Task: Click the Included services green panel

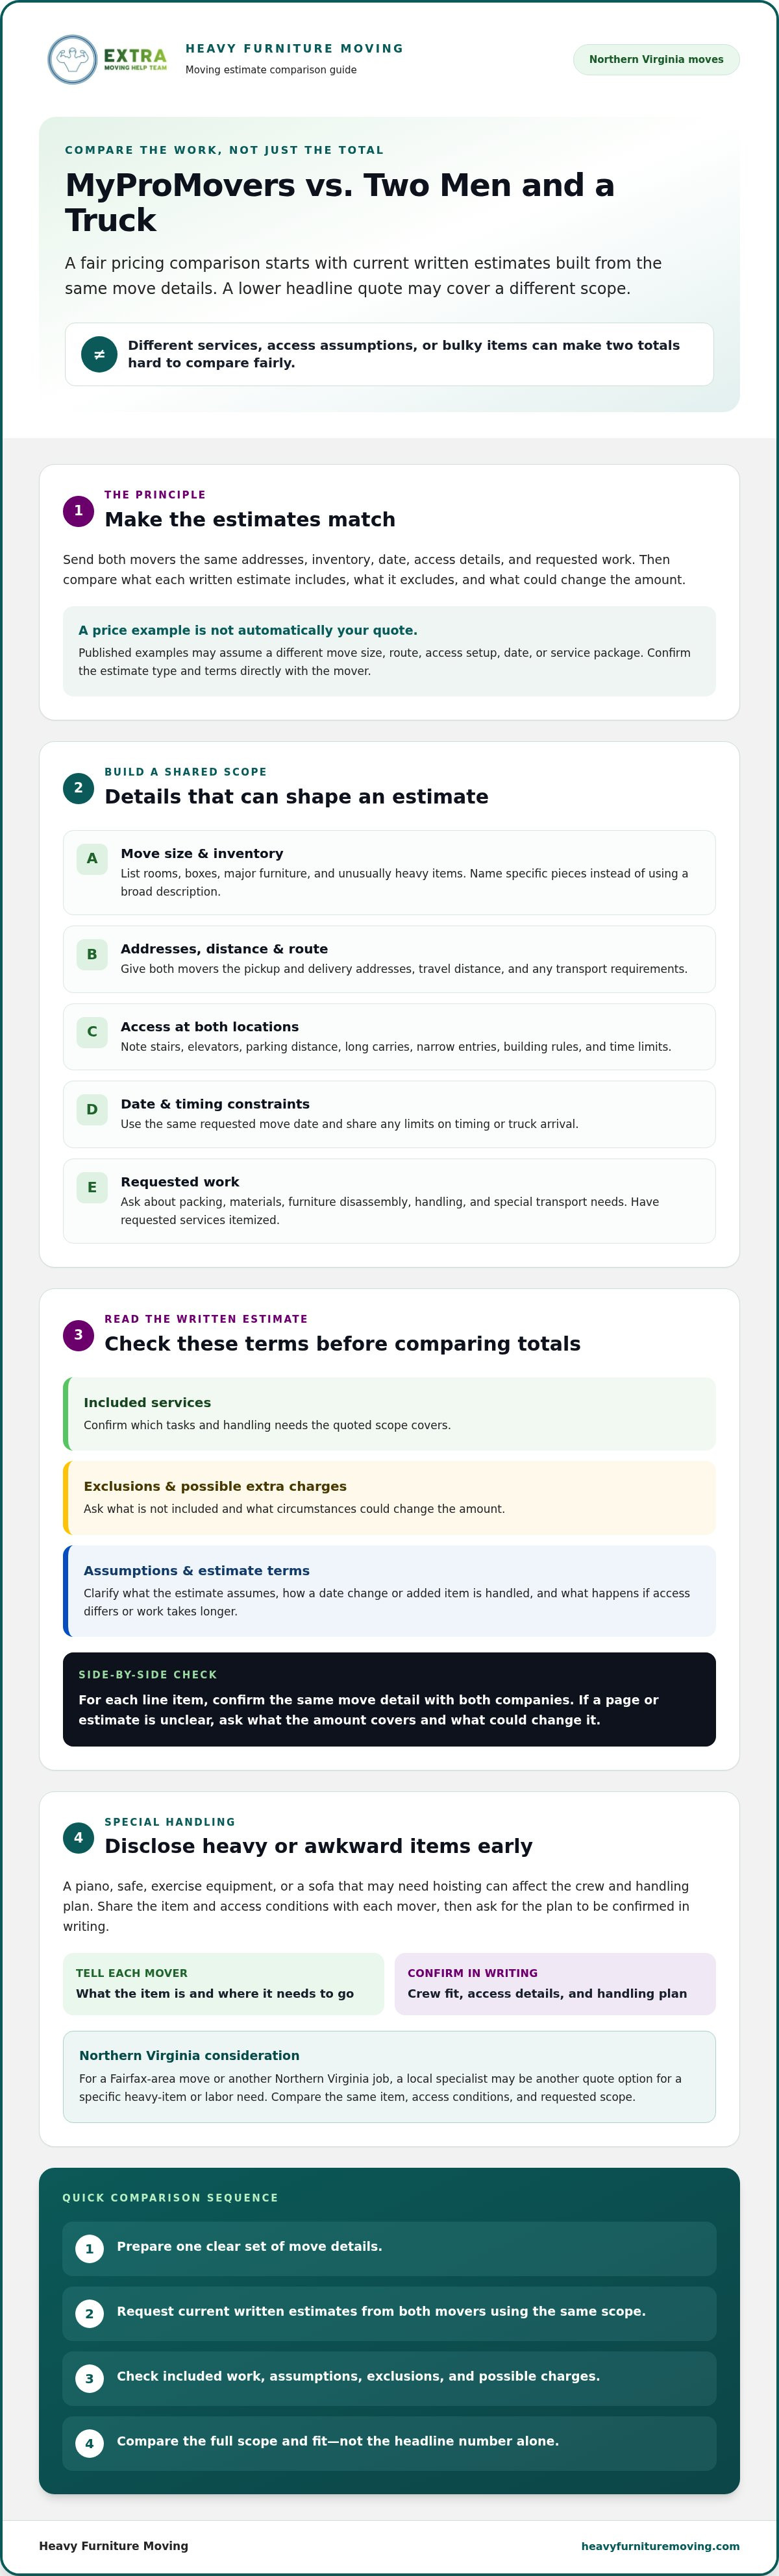Action: pos(389,1413)
